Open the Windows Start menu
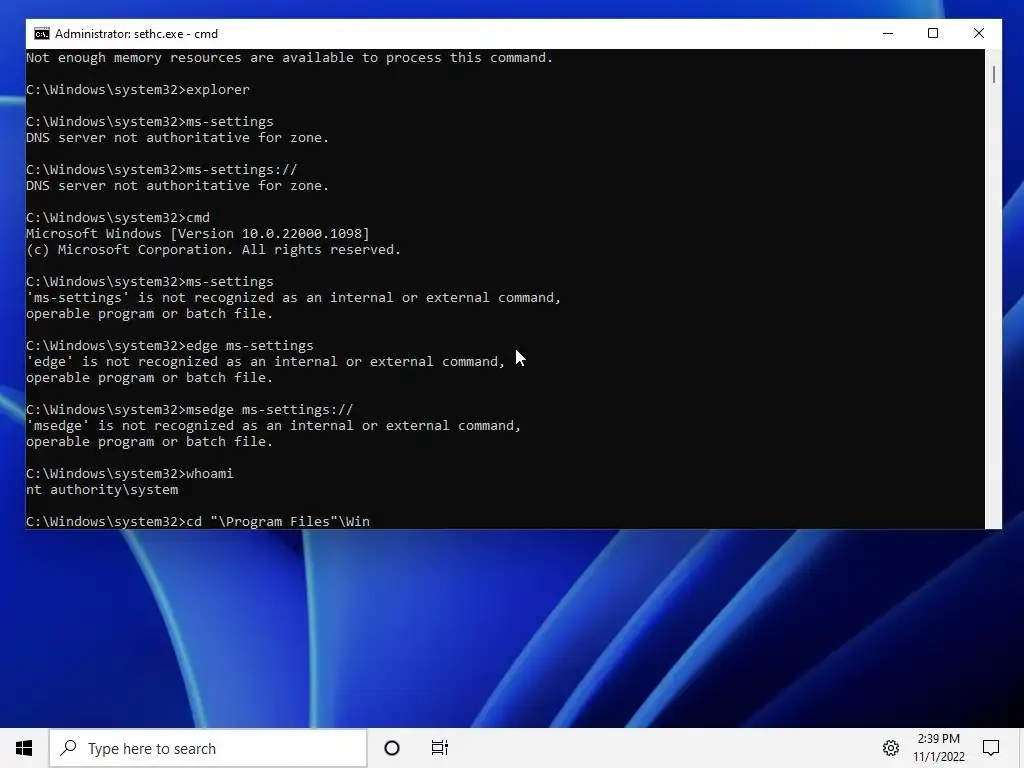 pos(24,748)
